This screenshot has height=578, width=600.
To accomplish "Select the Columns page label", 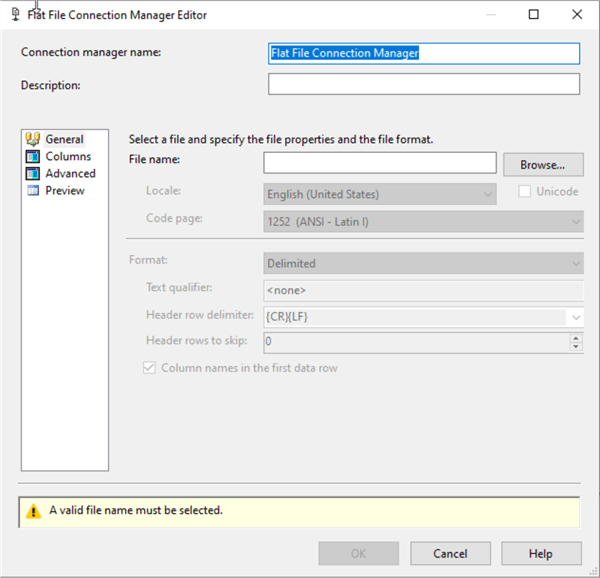I will (68, 156).
